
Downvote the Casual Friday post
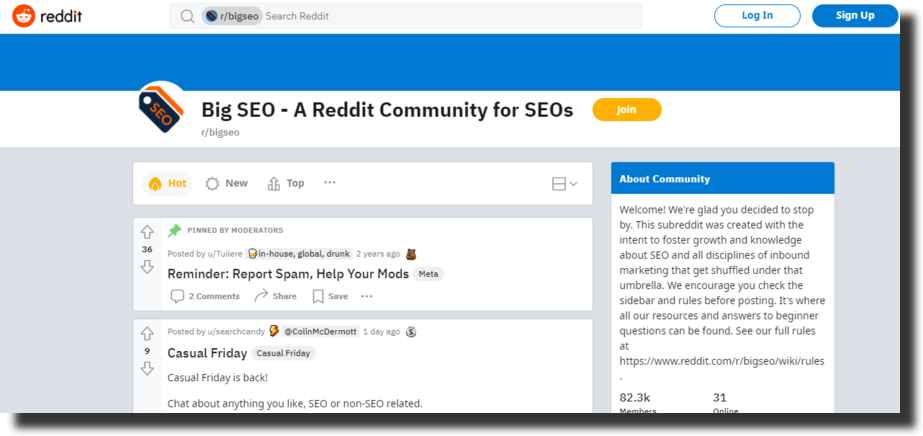147,369
